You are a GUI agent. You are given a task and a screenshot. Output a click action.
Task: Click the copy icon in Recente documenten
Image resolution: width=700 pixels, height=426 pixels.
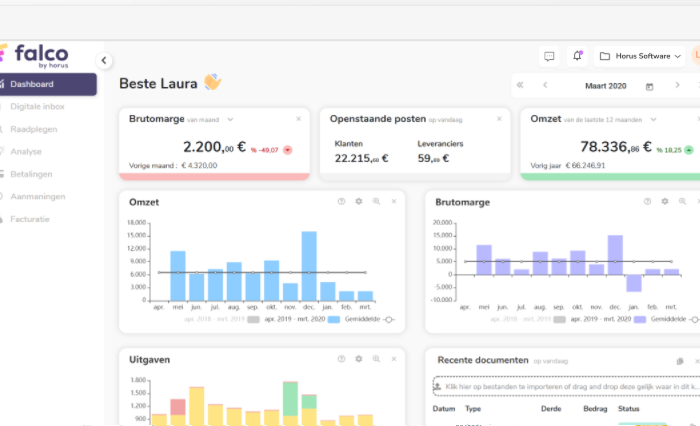coord(680,361)
